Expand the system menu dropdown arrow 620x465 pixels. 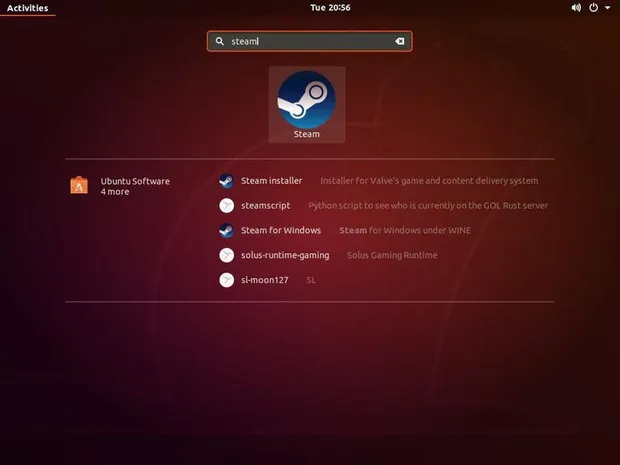[x=607, y=8]
